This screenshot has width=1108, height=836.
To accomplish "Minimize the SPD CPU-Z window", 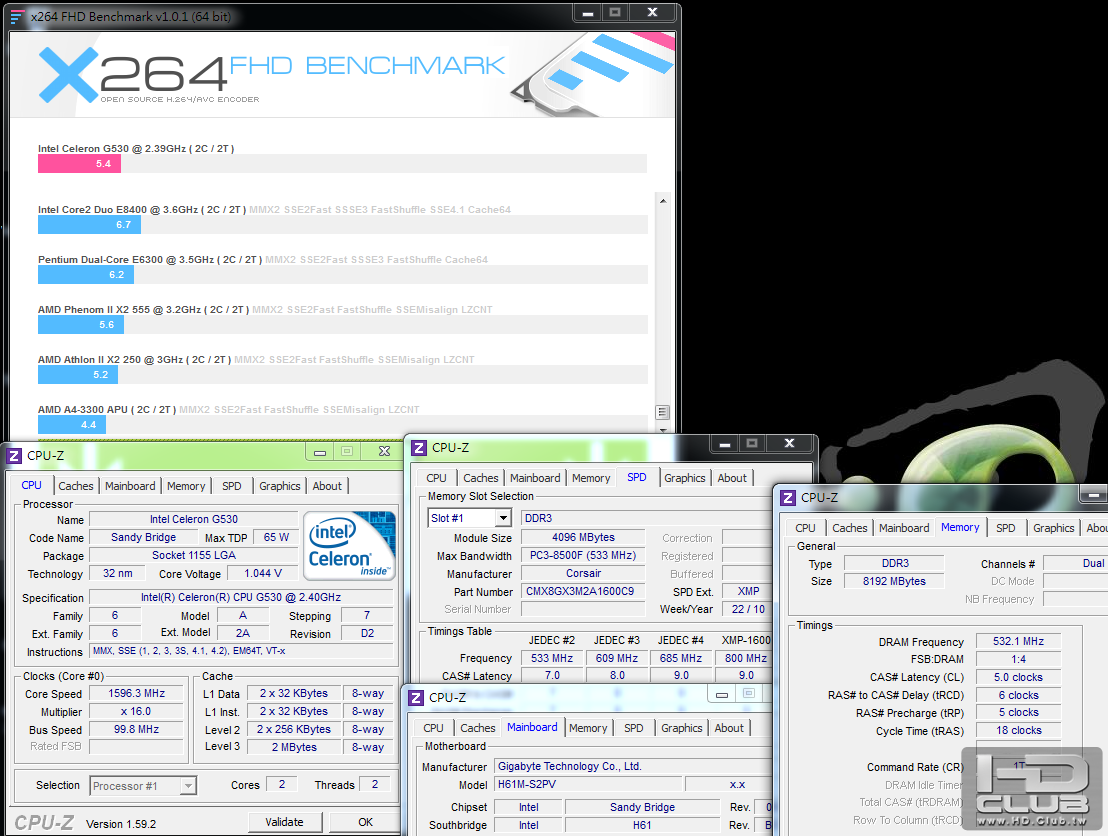I will point(724,444).
